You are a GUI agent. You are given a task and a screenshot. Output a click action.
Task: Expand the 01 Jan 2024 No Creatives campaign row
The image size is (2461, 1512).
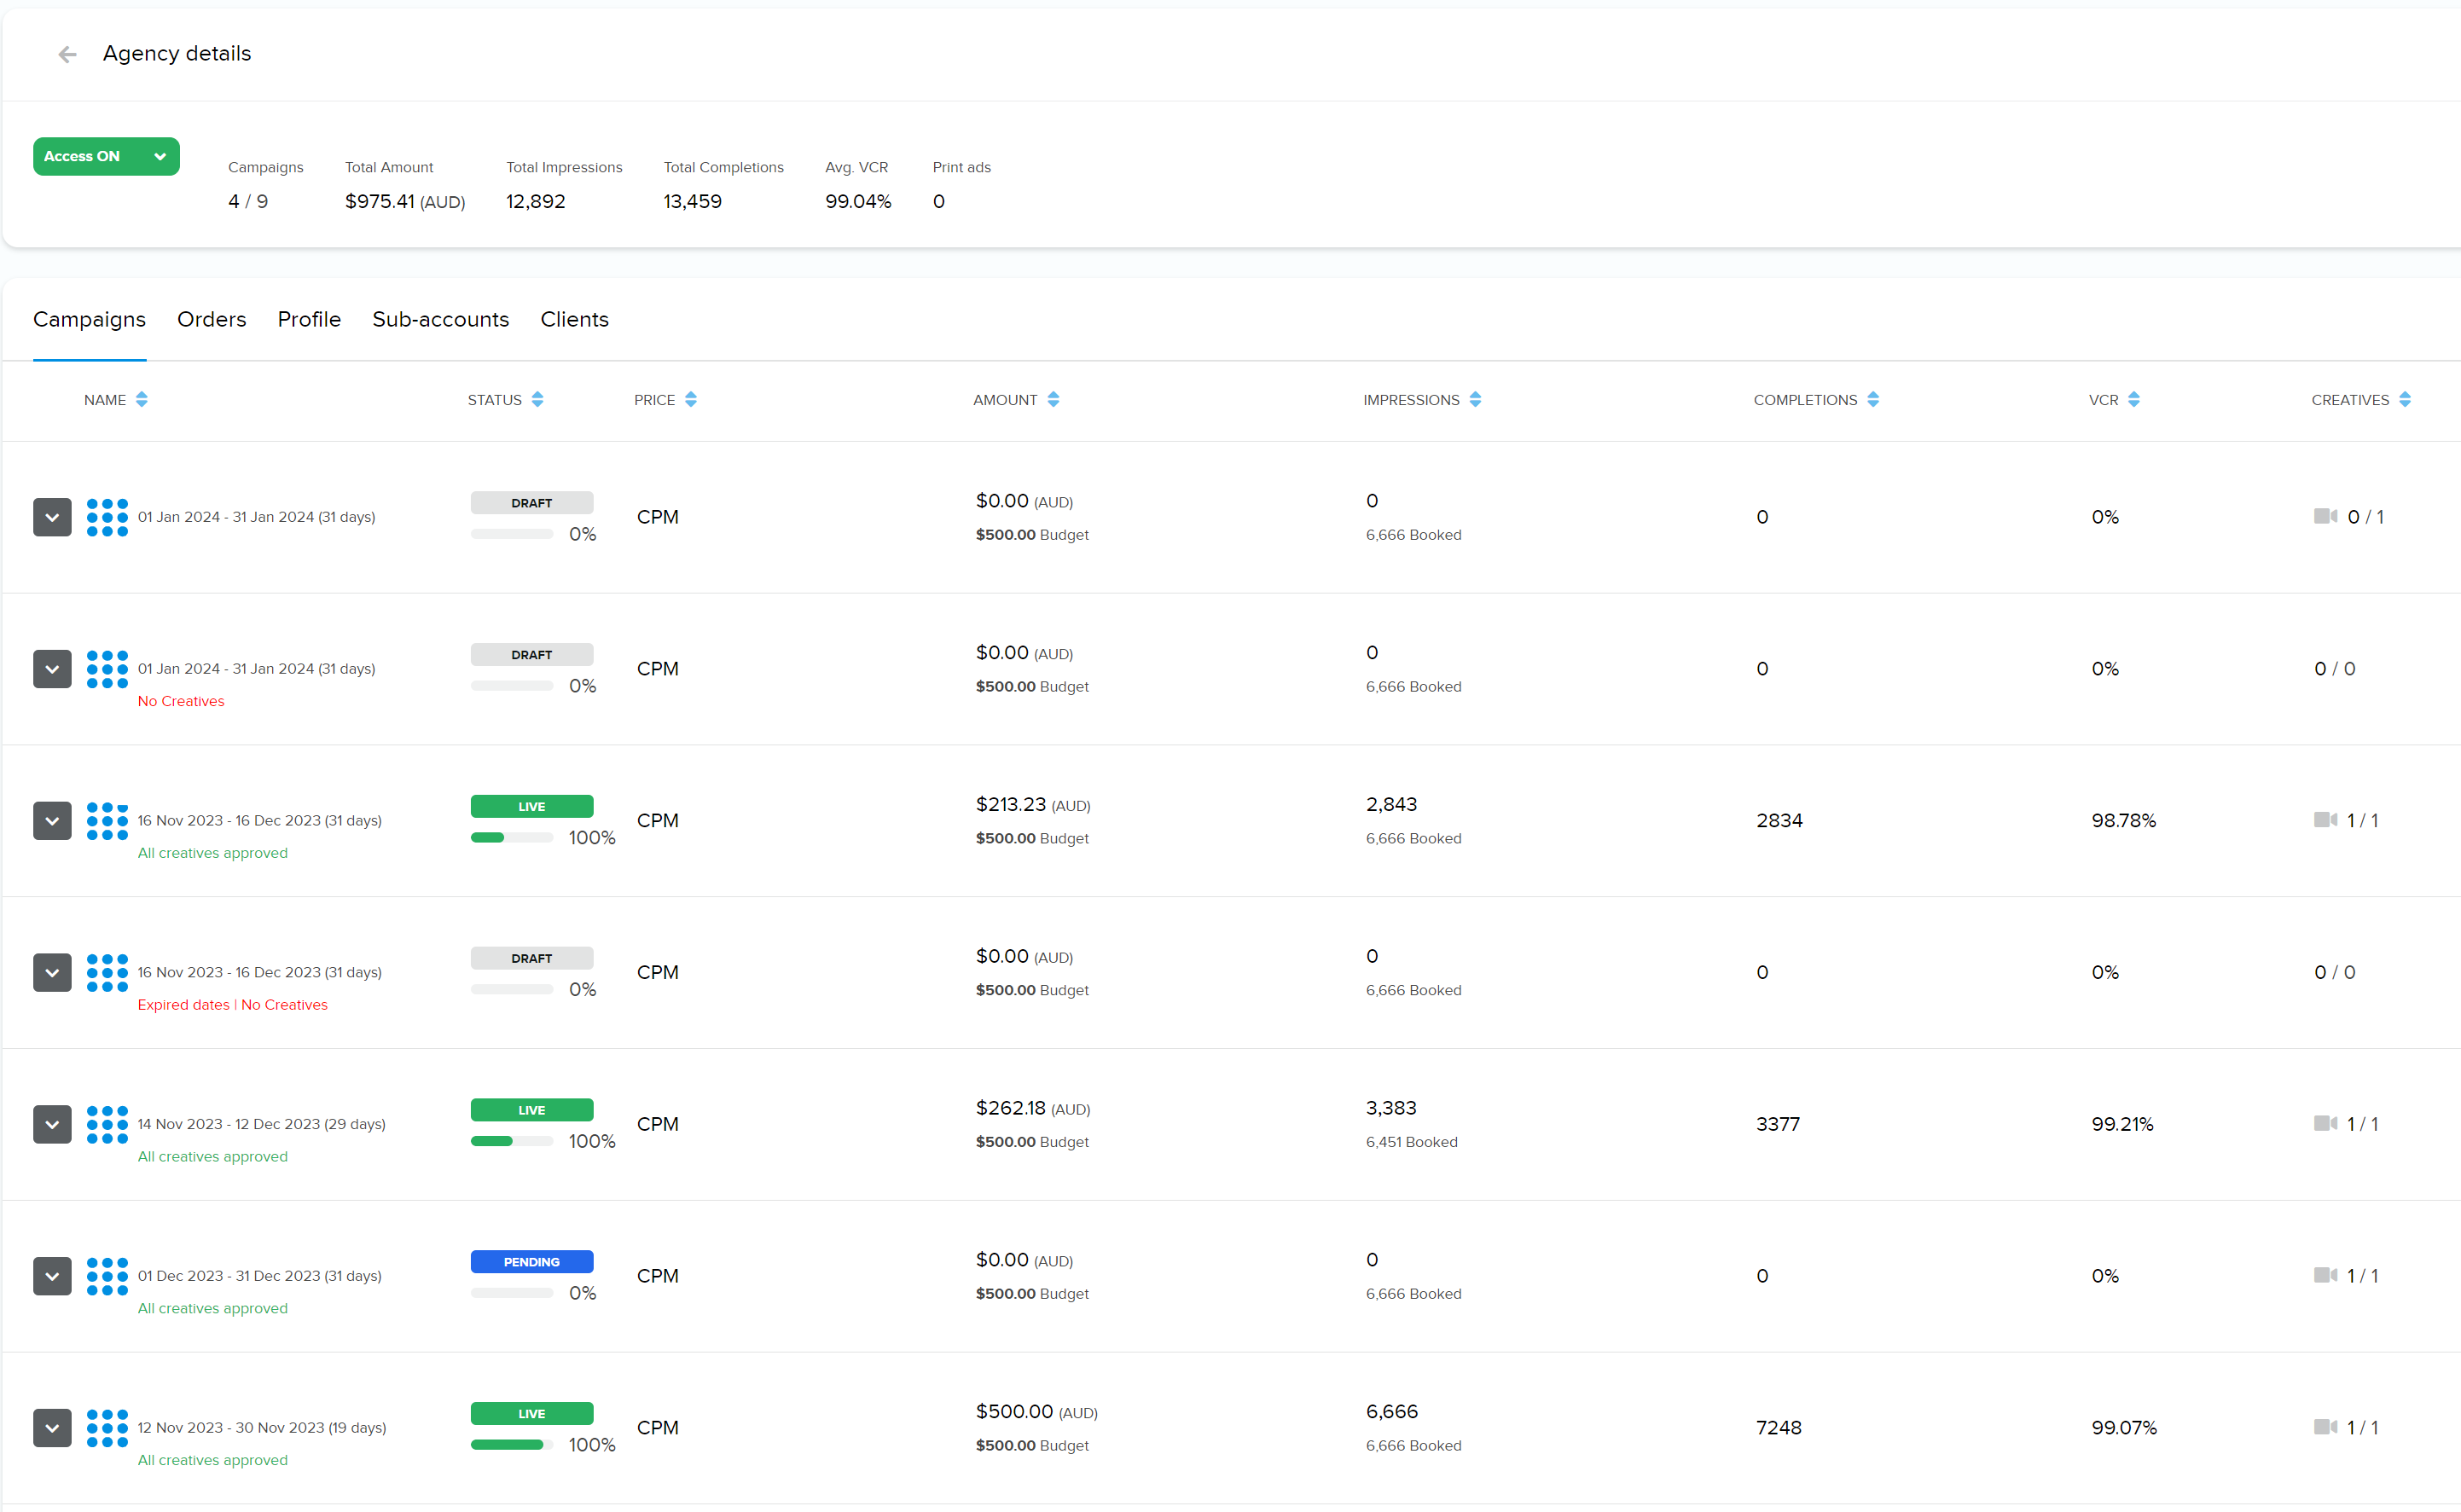[x=52, y=669]
